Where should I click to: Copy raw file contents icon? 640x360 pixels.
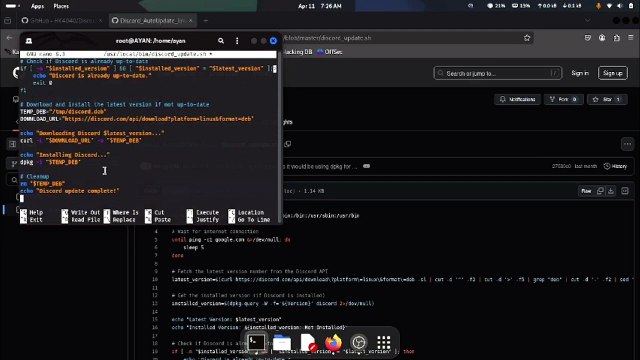[x=600, y=191]
